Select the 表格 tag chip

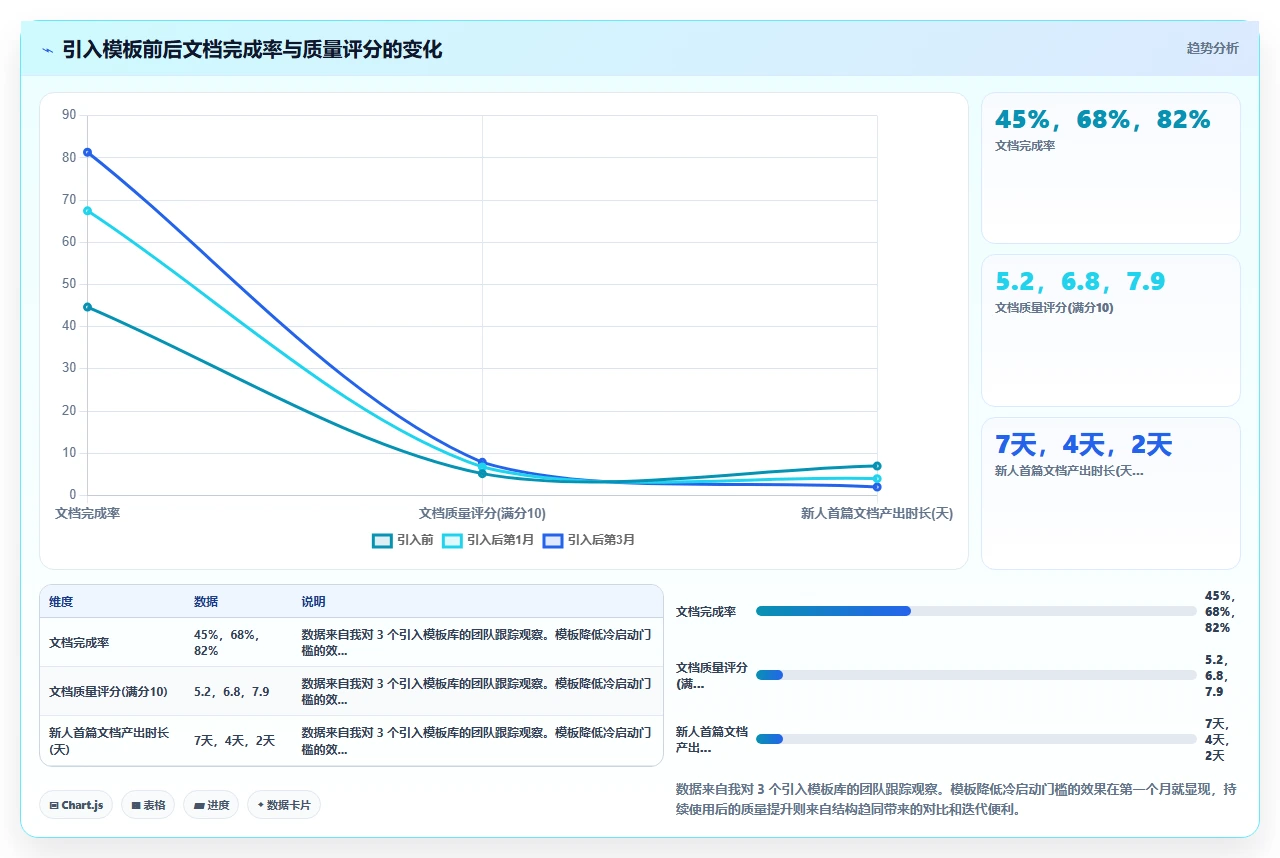tap(148, 805)
